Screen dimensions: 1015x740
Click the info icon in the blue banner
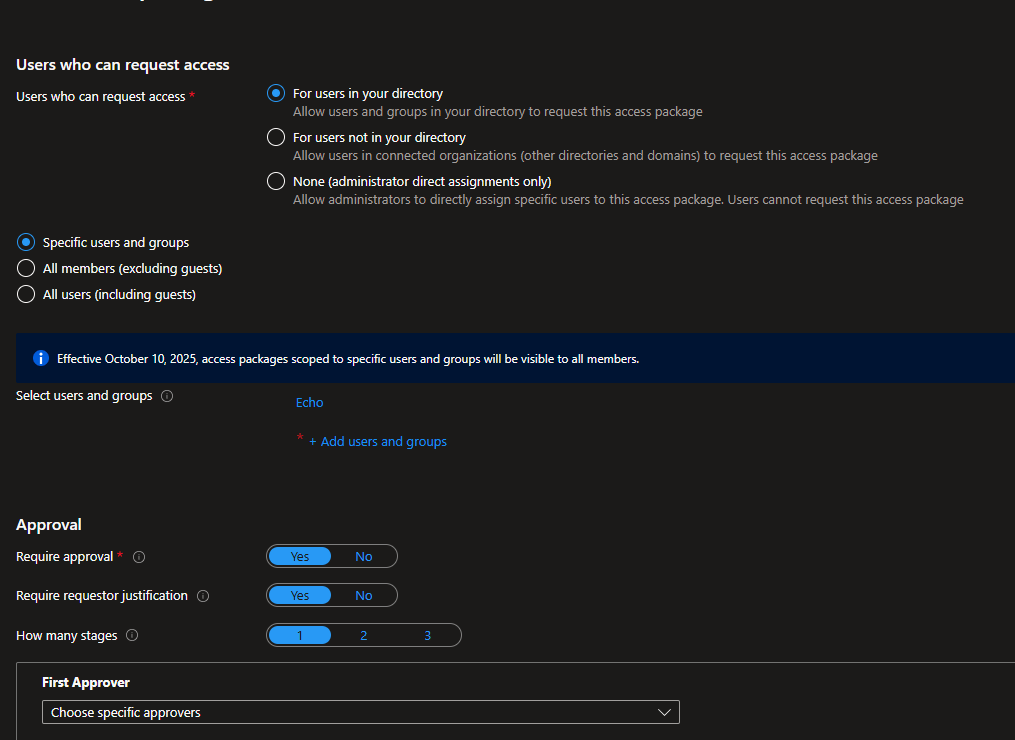pos(41,358)
